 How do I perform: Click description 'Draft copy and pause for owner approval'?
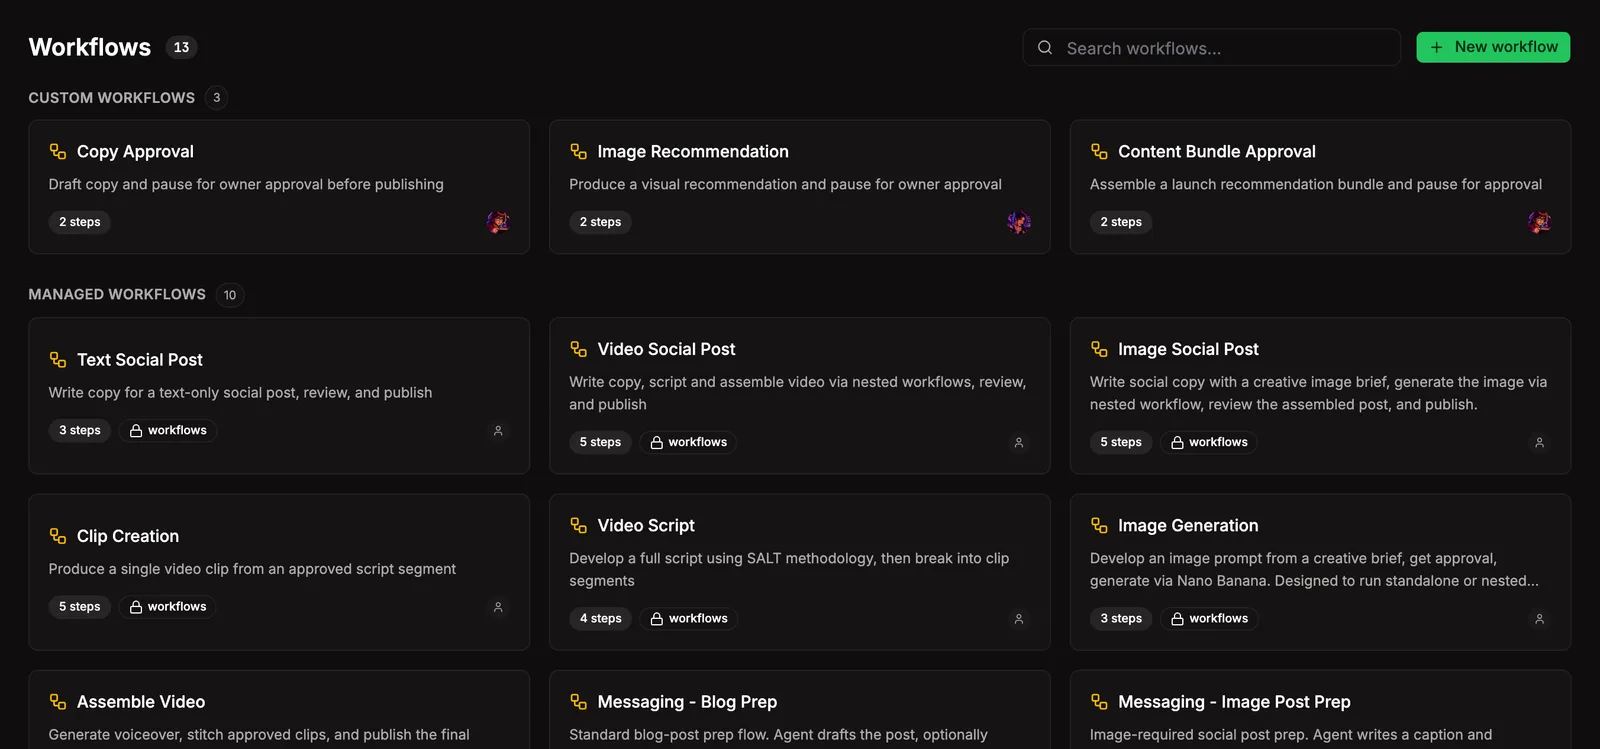point(246,185)
